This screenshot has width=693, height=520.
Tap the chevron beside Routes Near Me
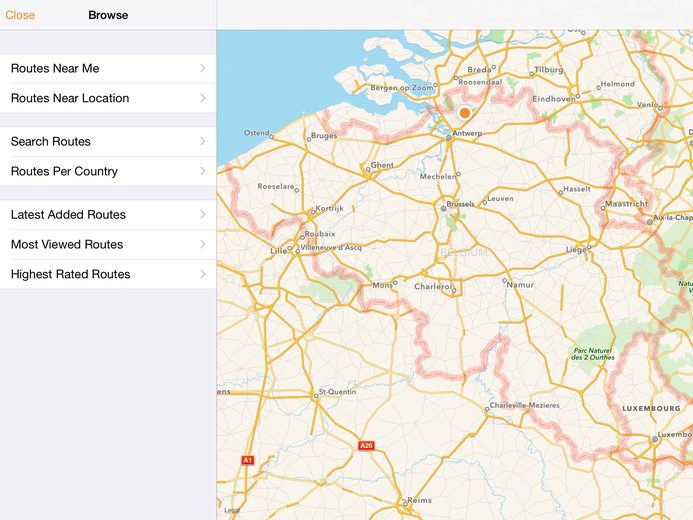point(203,68)
